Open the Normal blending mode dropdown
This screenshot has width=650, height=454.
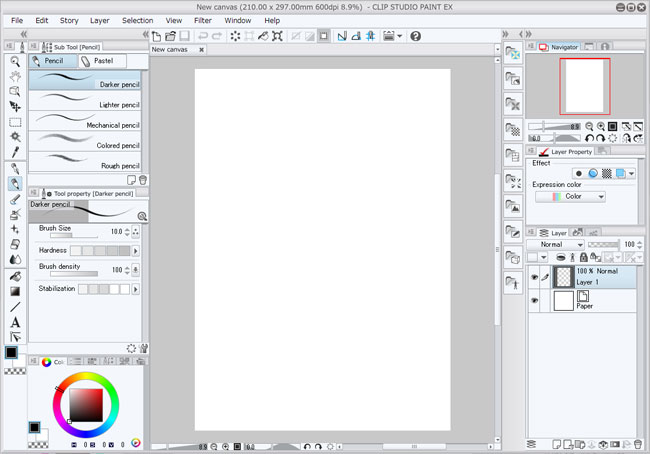(x=556, y=244)
